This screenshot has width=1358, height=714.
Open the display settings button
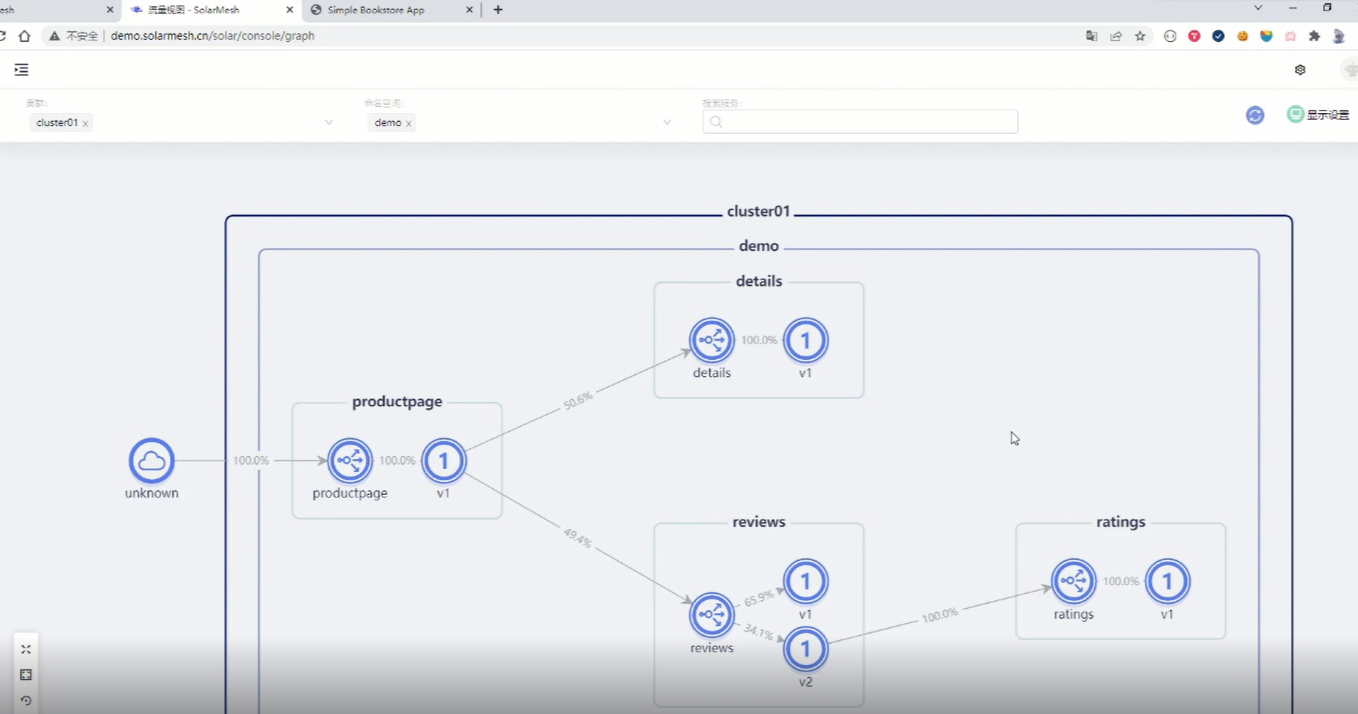tap(1318, 115)
